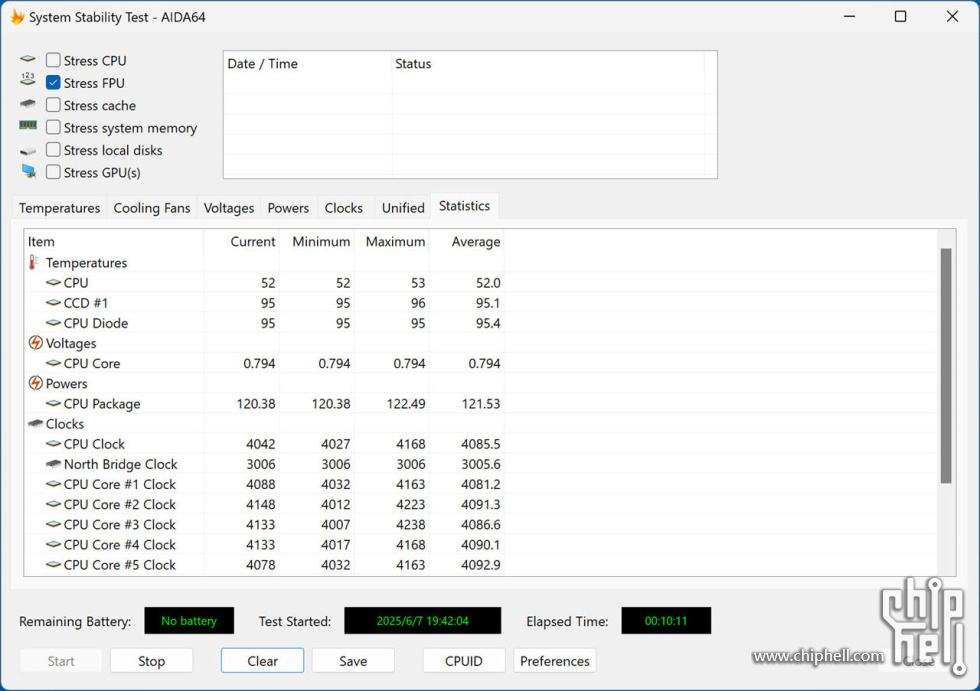Open the Cooling Fans tab

click(152, 207)
